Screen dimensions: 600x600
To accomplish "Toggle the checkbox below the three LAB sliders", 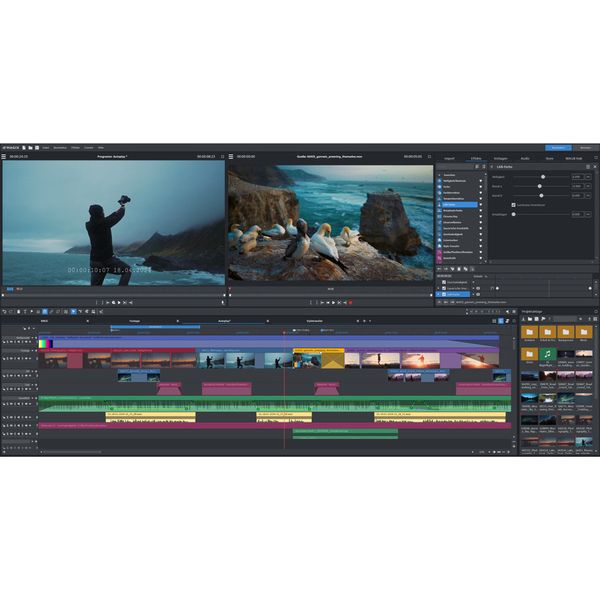I will tap(514, 205).
